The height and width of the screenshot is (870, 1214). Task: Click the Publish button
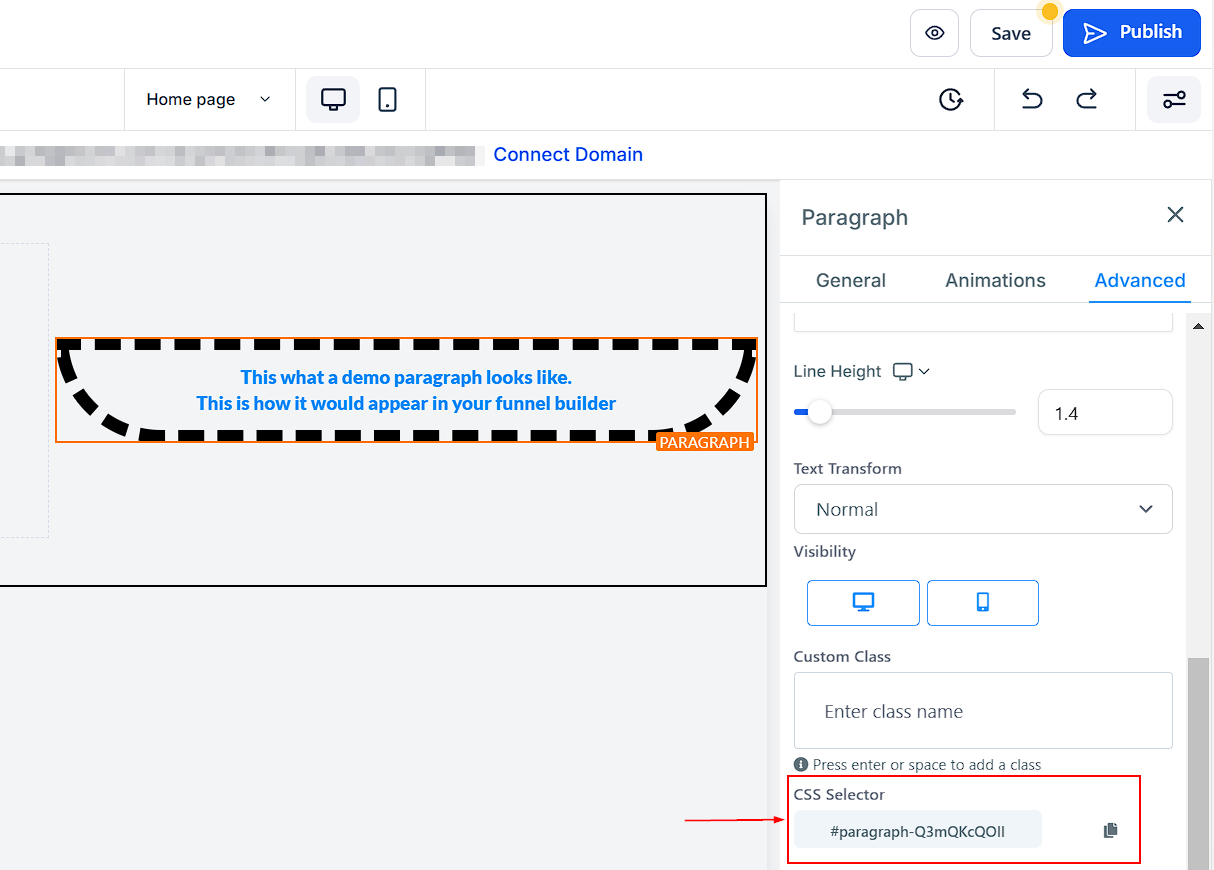tap(1131, 33)
